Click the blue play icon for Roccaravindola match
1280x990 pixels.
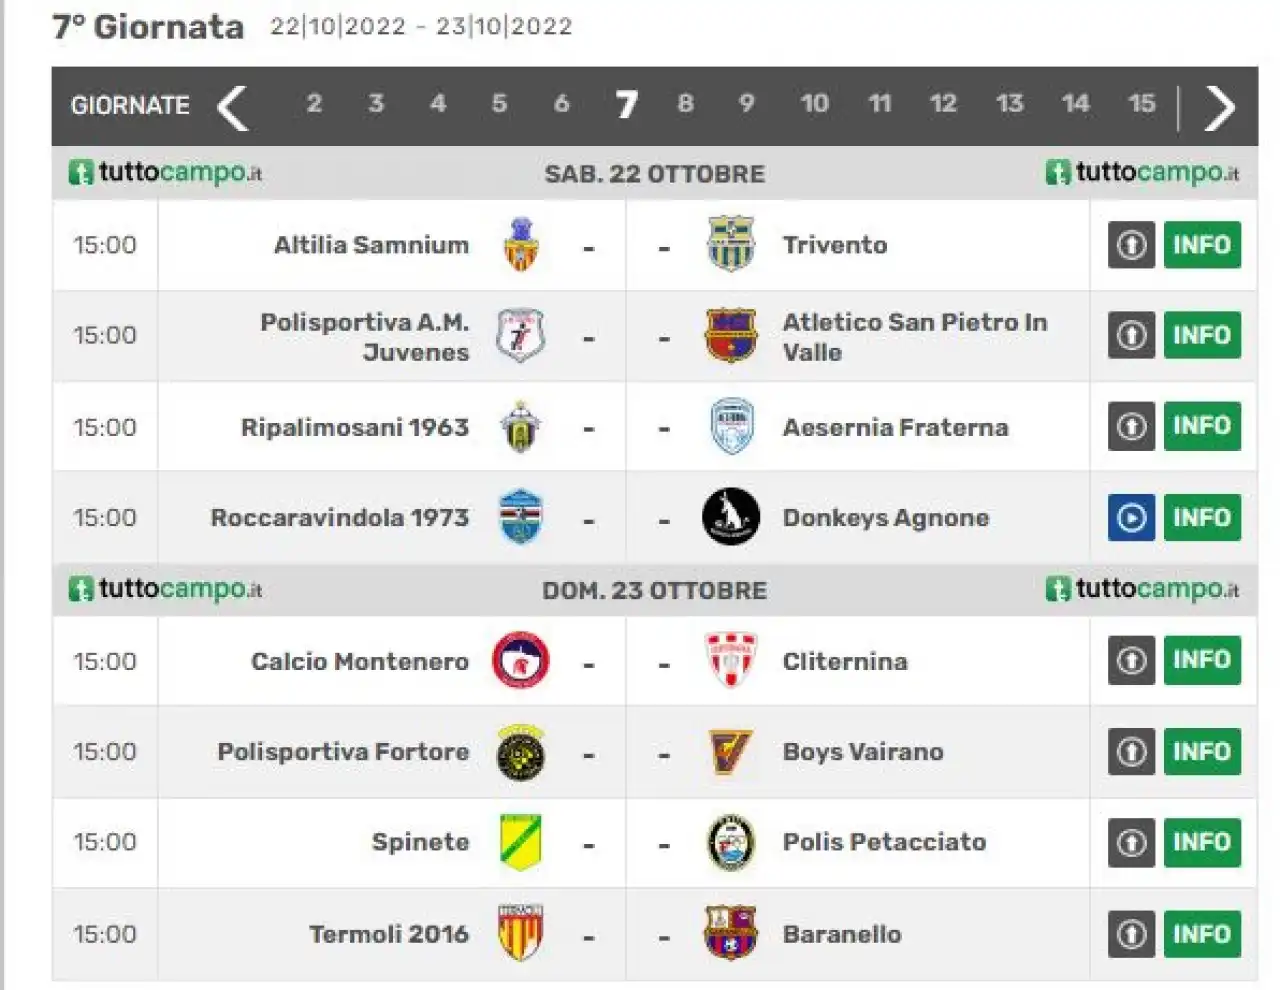(1131, 517)
